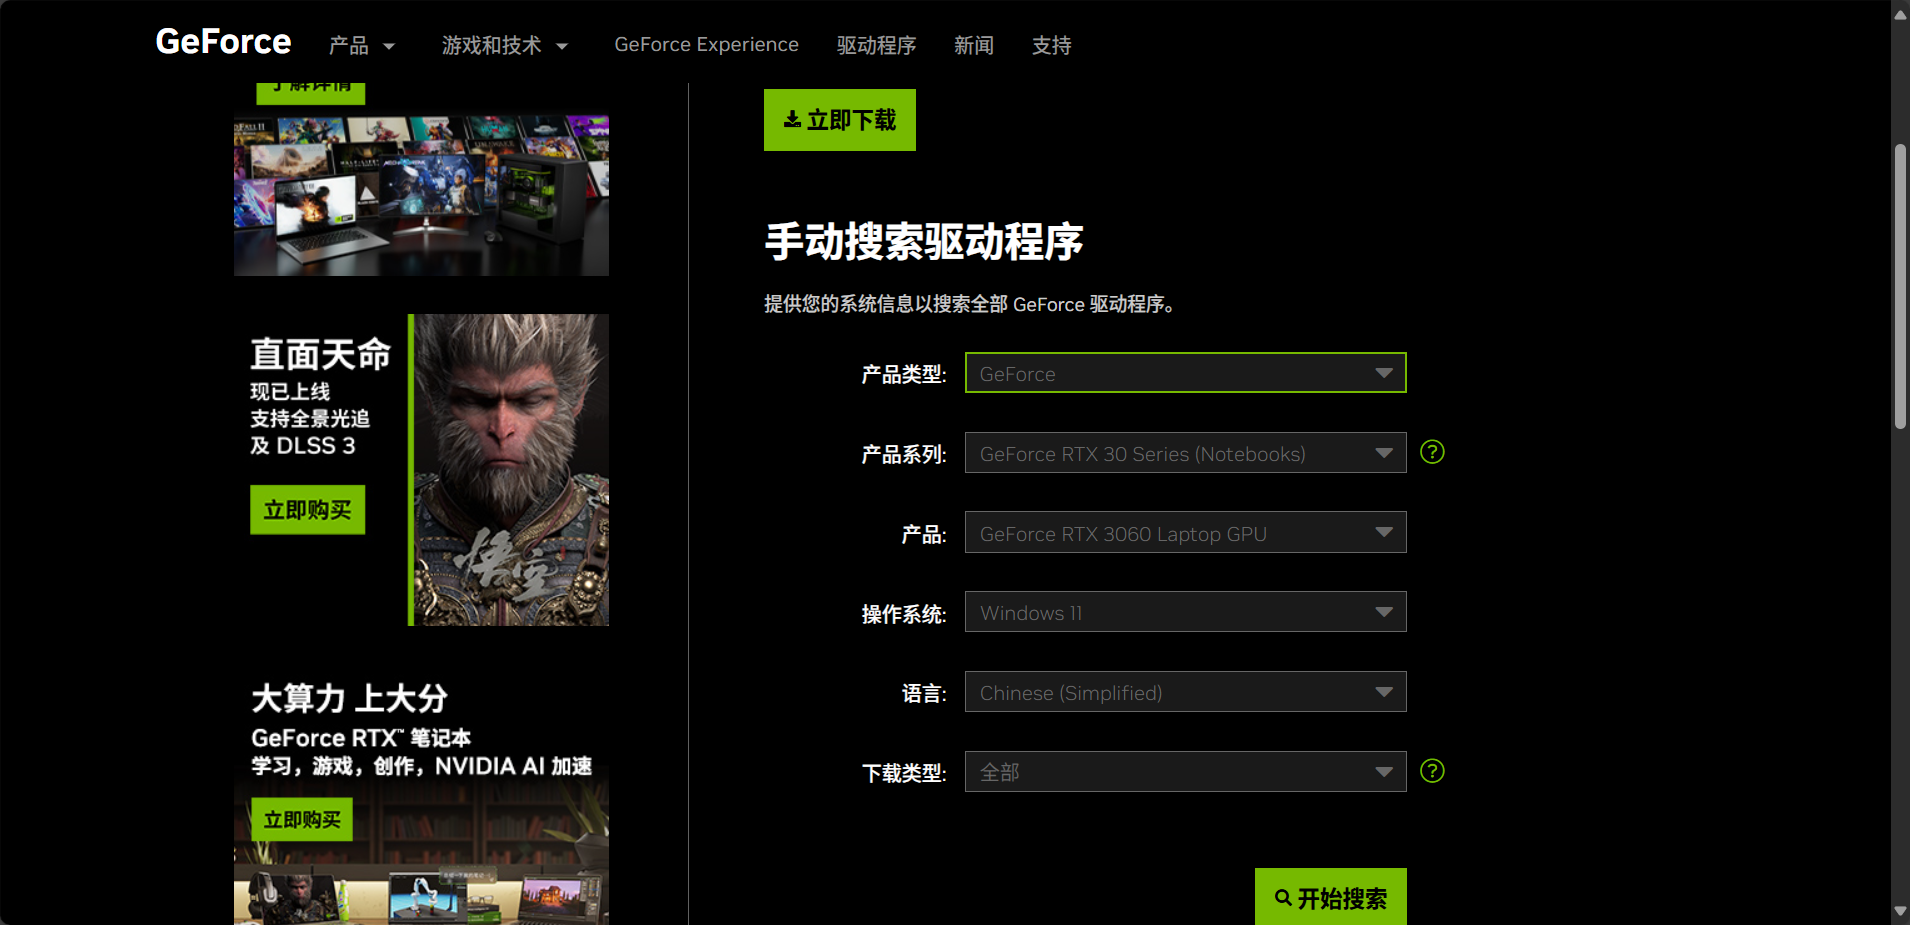
Task: Click the GeForce logo in header
Action: 223,42
